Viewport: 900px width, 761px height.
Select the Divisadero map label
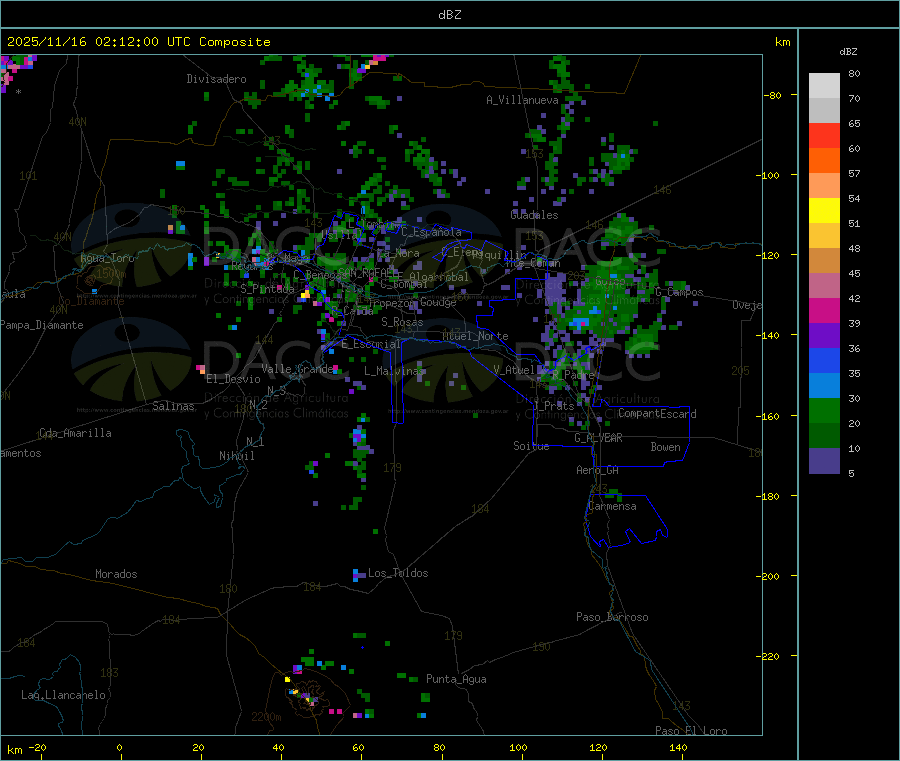tap(216, 79)
